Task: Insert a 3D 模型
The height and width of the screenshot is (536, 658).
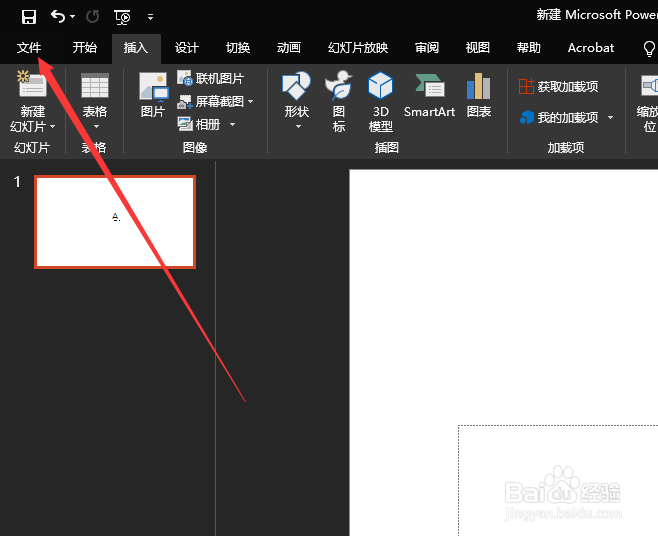Action: [380, 102]
